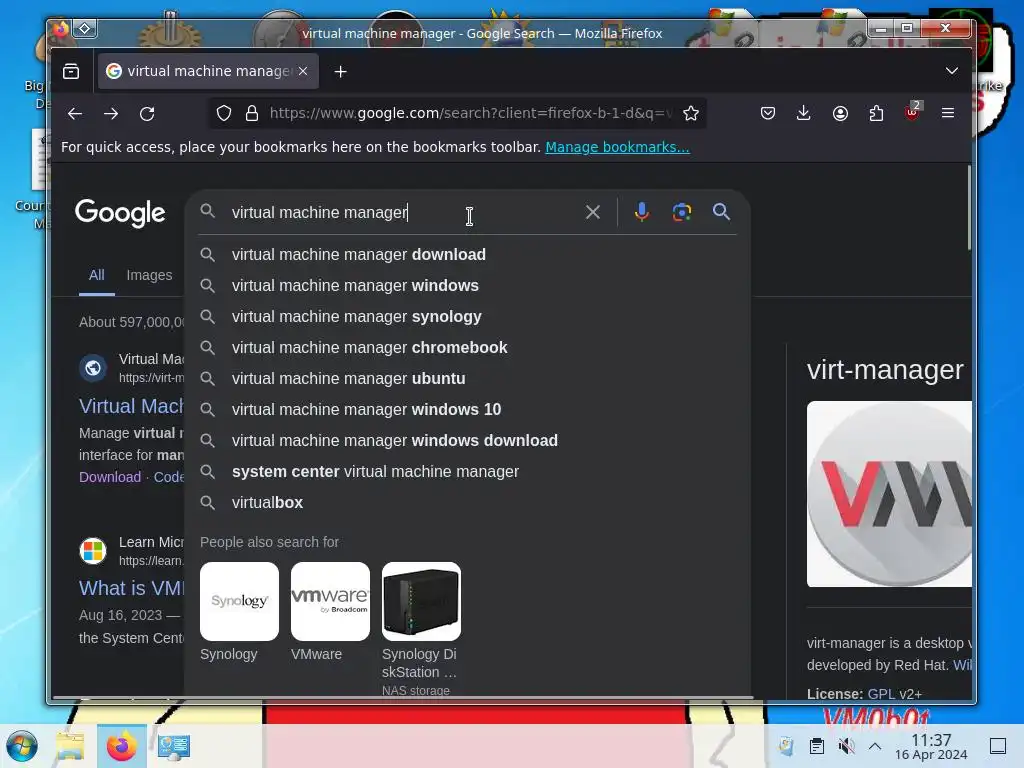Image resolution: width=1024 pixels, height=768 pixels.
Task: Open Firefox View from the tab bar
Action: click(71, 71)
